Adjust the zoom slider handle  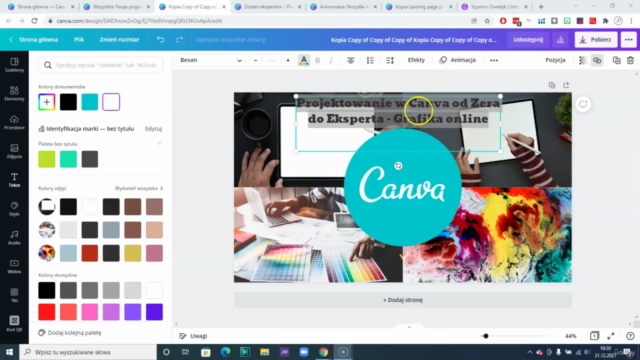click(486, 336)
